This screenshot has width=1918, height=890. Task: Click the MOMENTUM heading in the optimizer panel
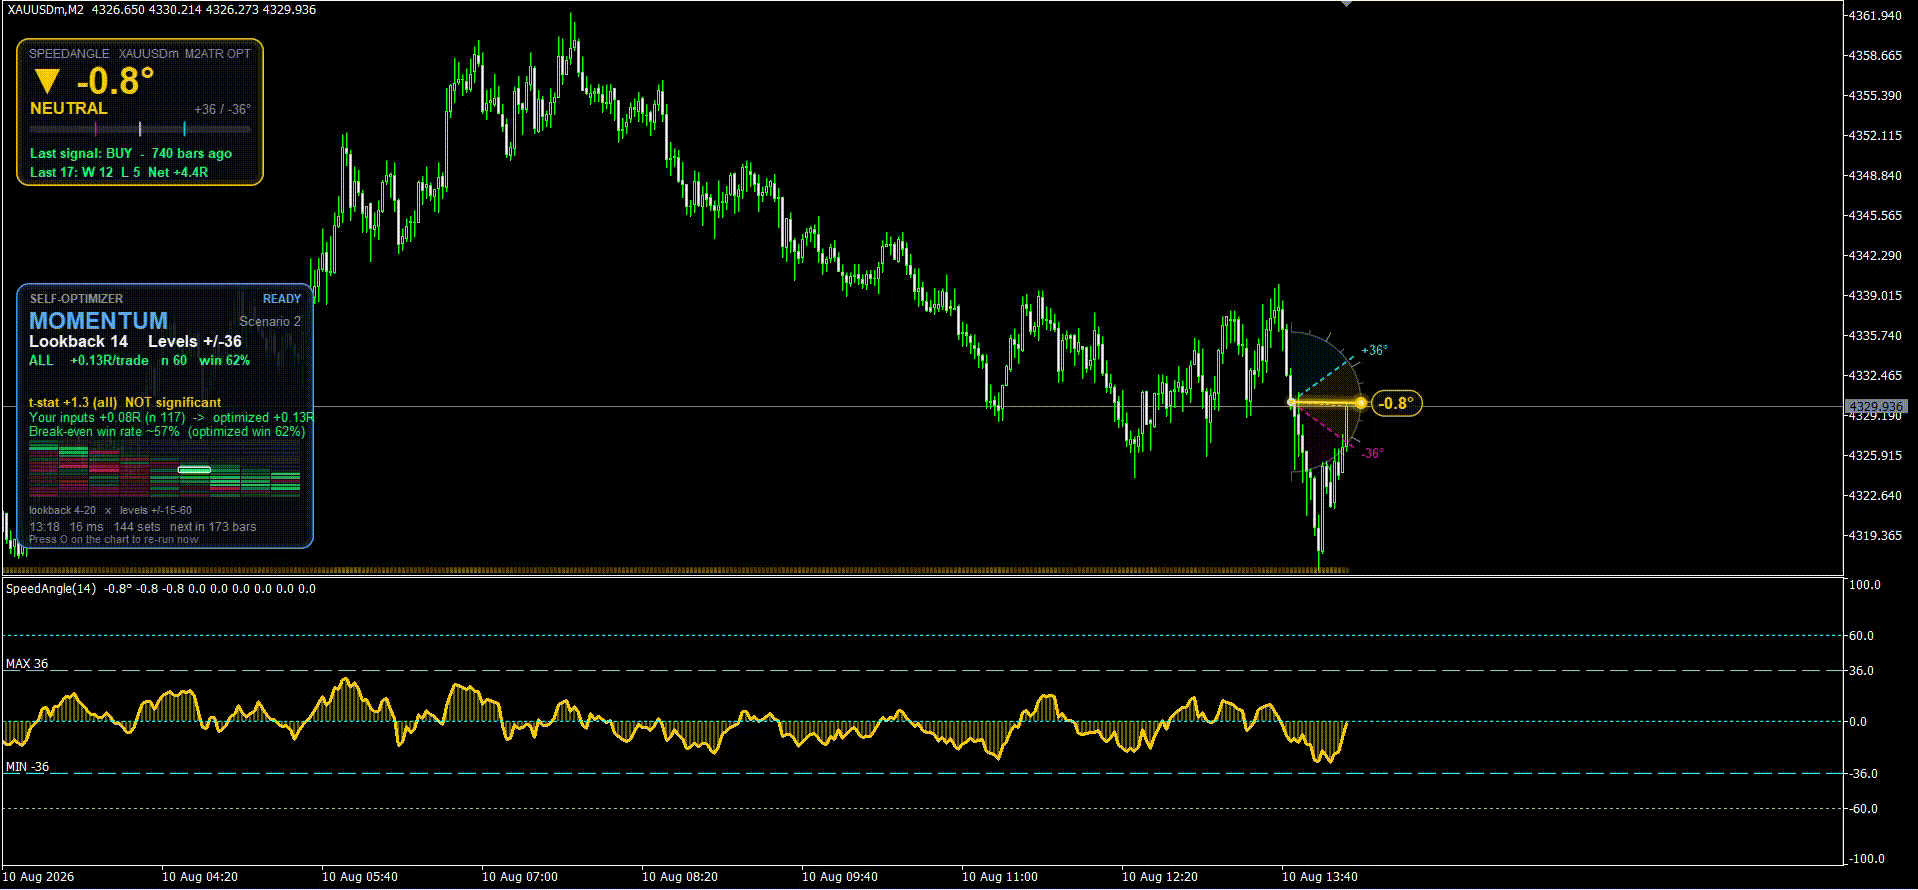[x=98, y=321]
